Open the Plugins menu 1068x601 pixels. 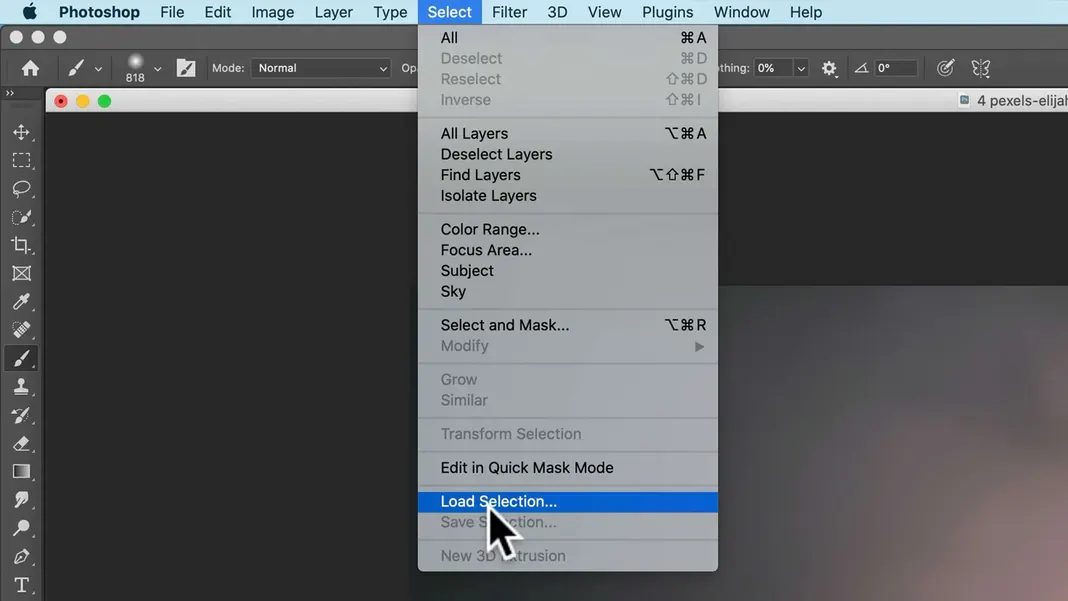(668, 12)
